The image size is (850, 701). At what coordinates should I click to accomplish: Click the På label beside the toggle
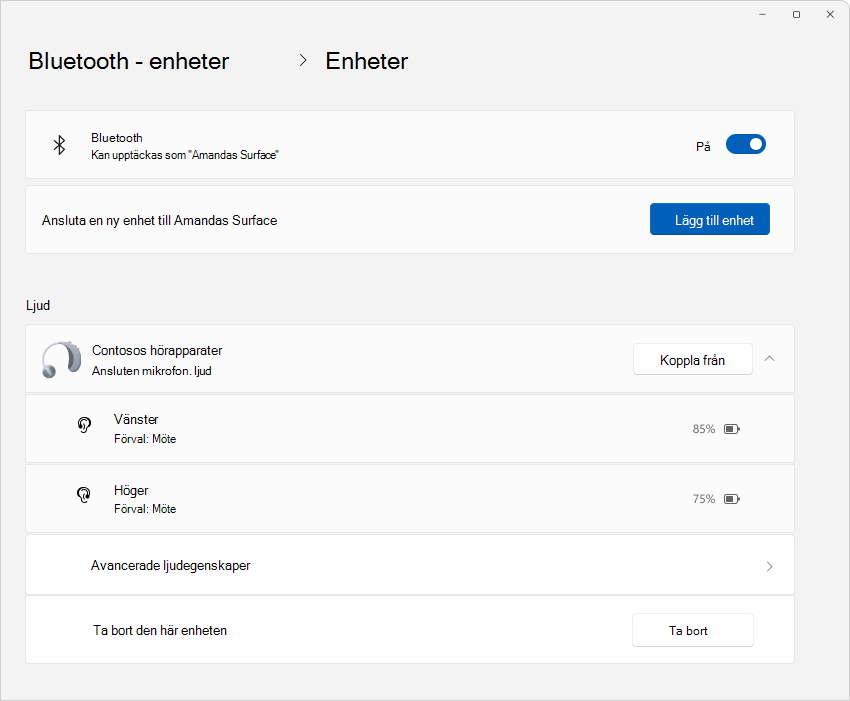tap(703, 146)
